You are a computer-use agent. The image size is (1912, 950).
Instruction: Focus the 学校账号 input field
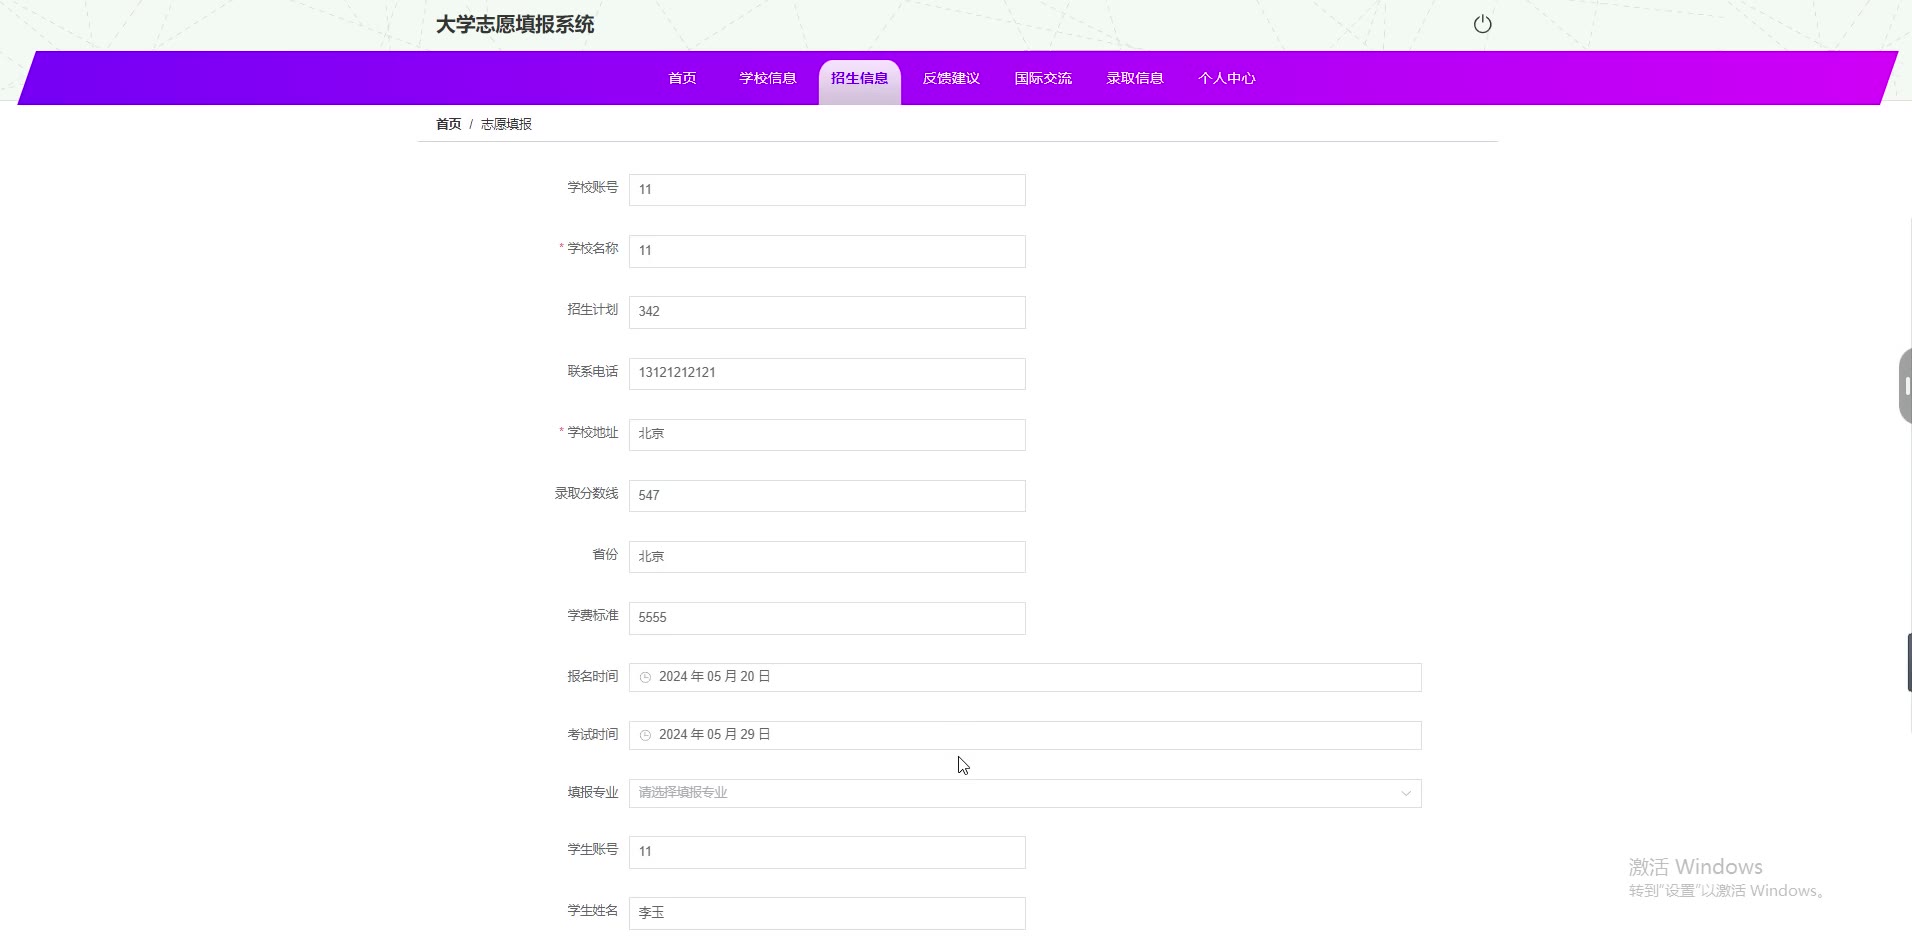[x=827, y=190]
